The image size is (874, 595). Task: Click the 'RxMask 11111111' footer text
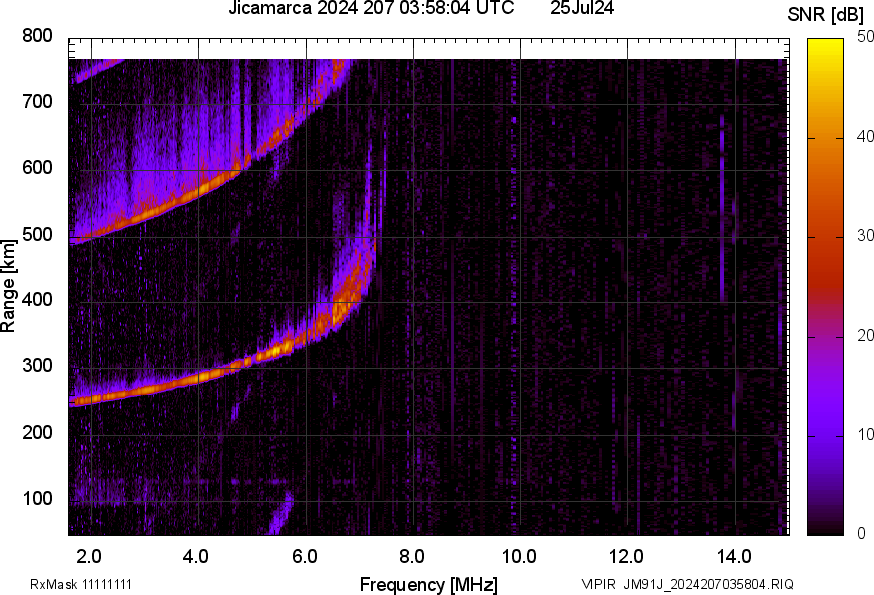point(81,584)
